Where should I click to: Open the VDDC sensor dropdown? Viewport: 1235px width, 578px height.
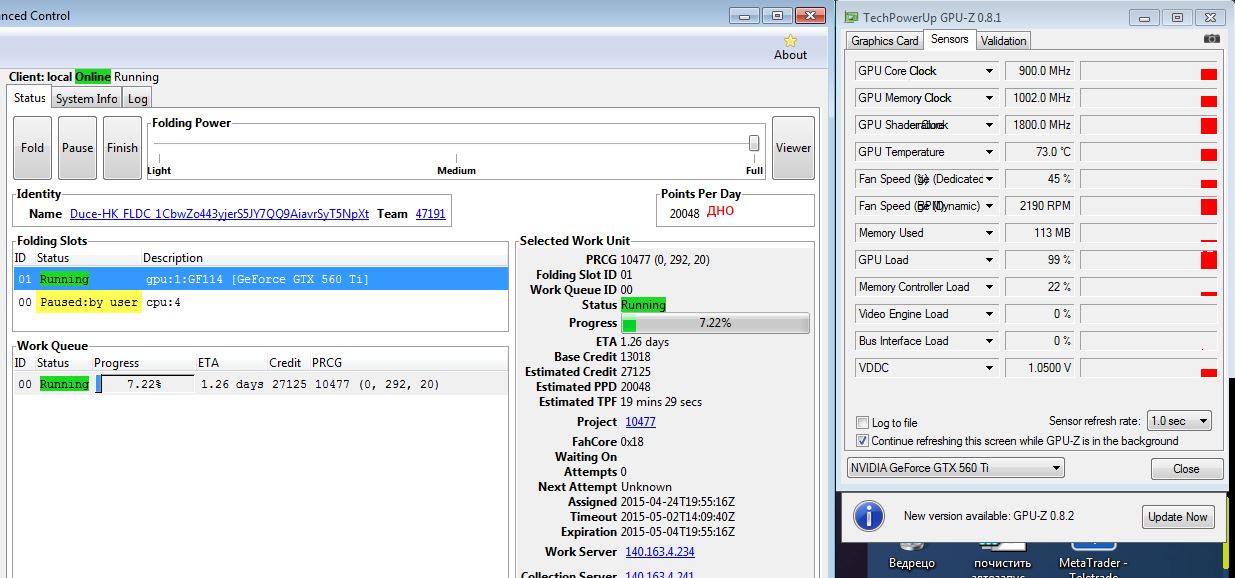tap(989, 368)
